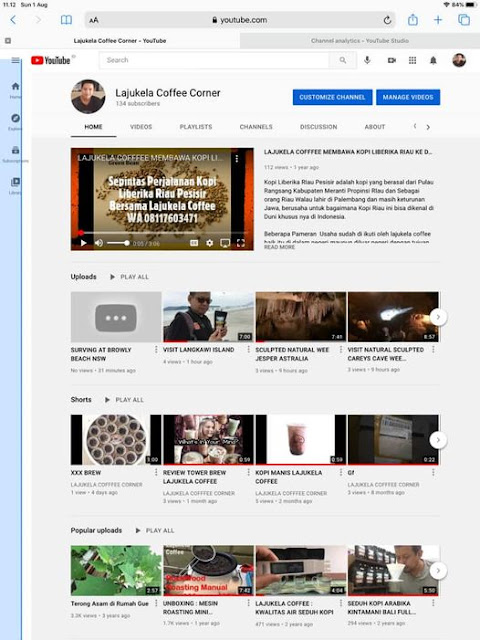Click the YouTube logo
Screen dimensions: 480x640
pos(51,60)
